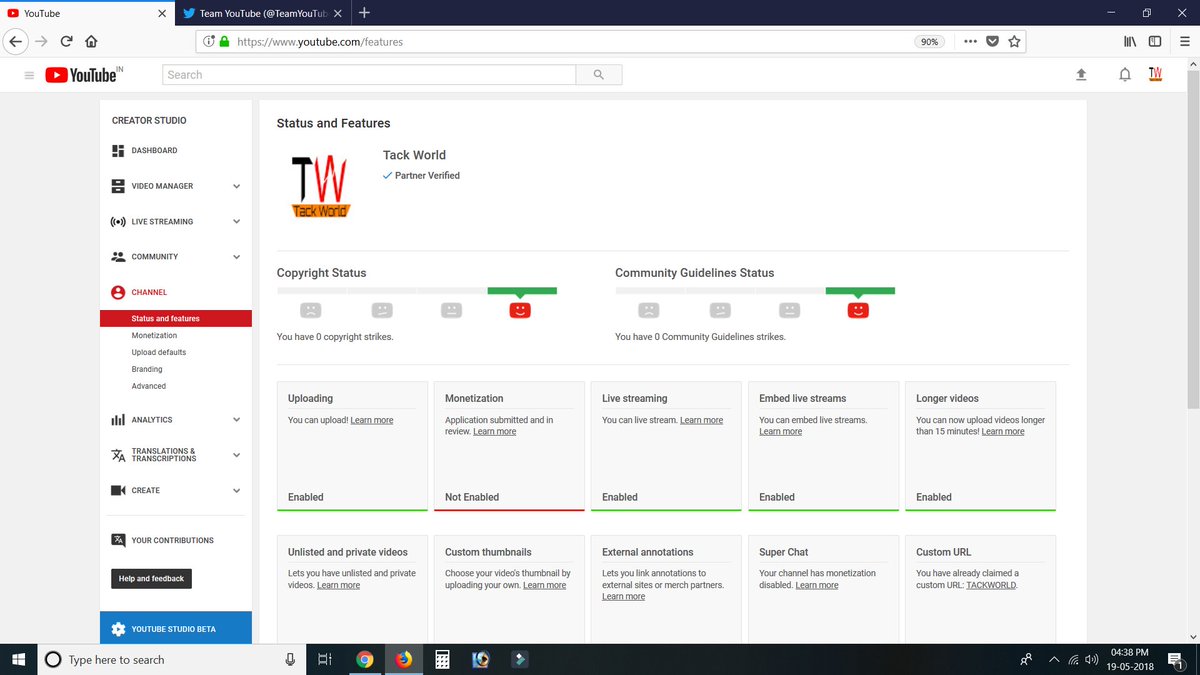1200x675 pixels.
Task: Bookmark this page with star icon
Action: tap(1014, 42)
